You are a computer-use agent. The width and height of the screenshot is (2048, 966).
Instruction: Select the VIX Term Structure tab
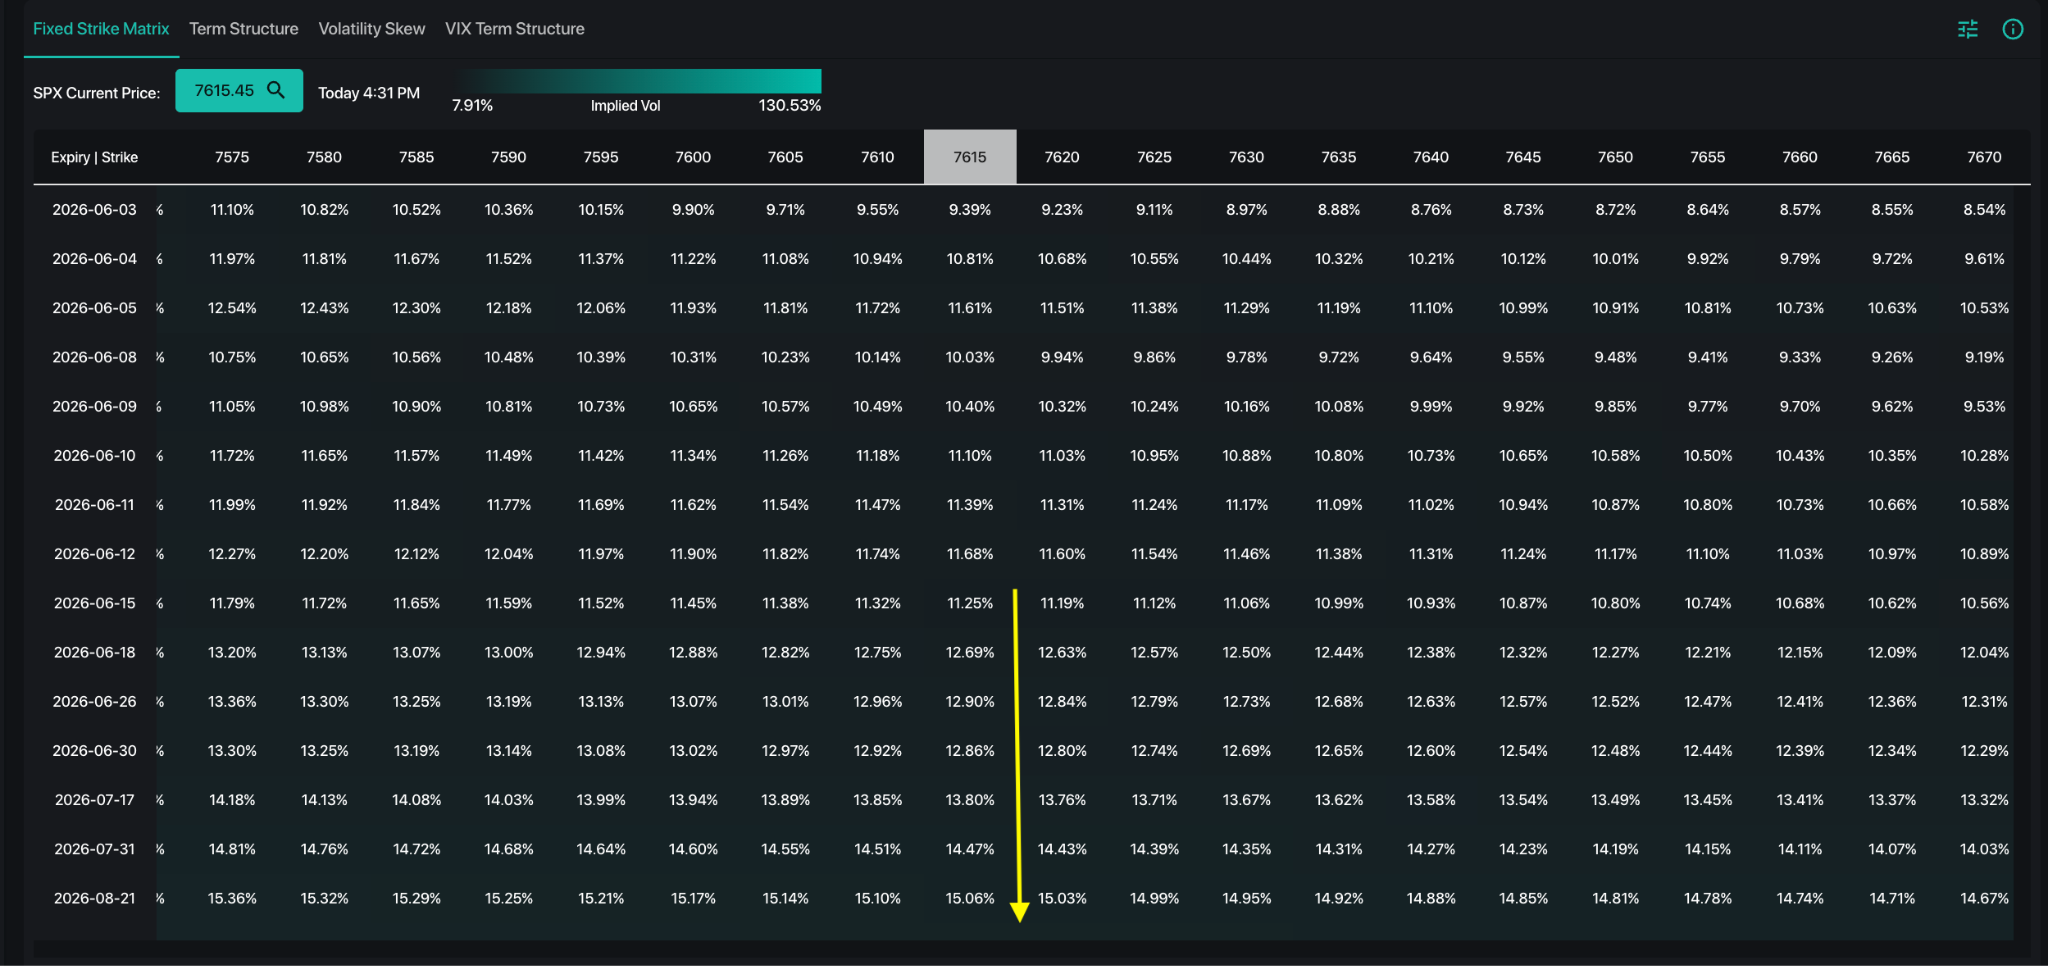[515, 29]
